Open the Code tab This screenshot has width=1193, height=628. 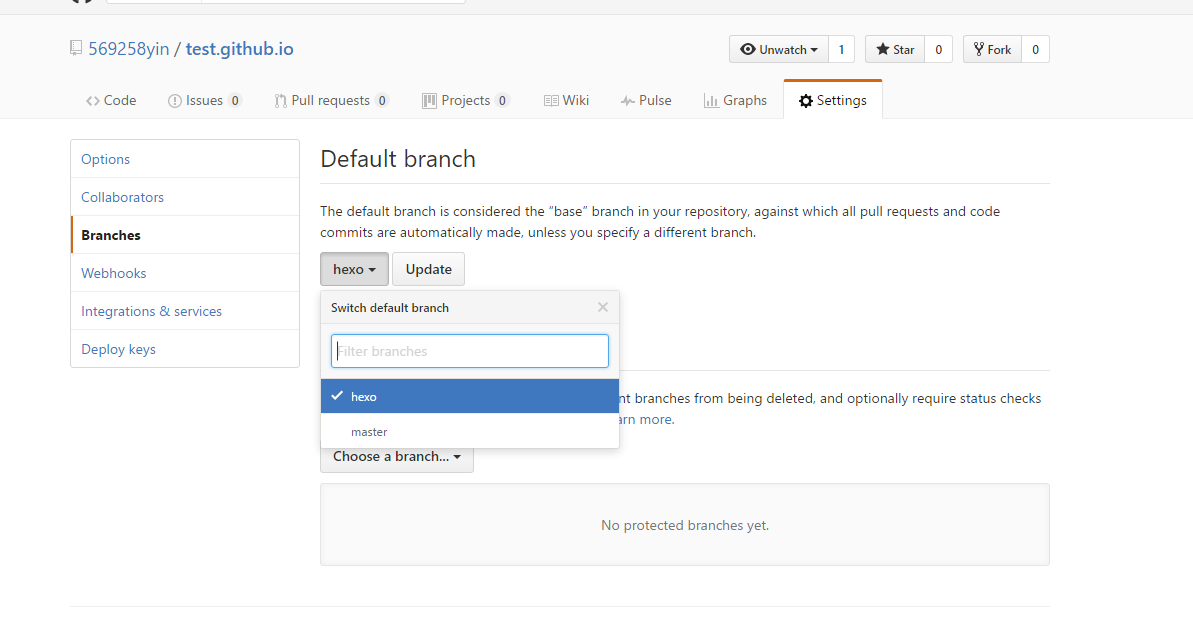(111, 100)
